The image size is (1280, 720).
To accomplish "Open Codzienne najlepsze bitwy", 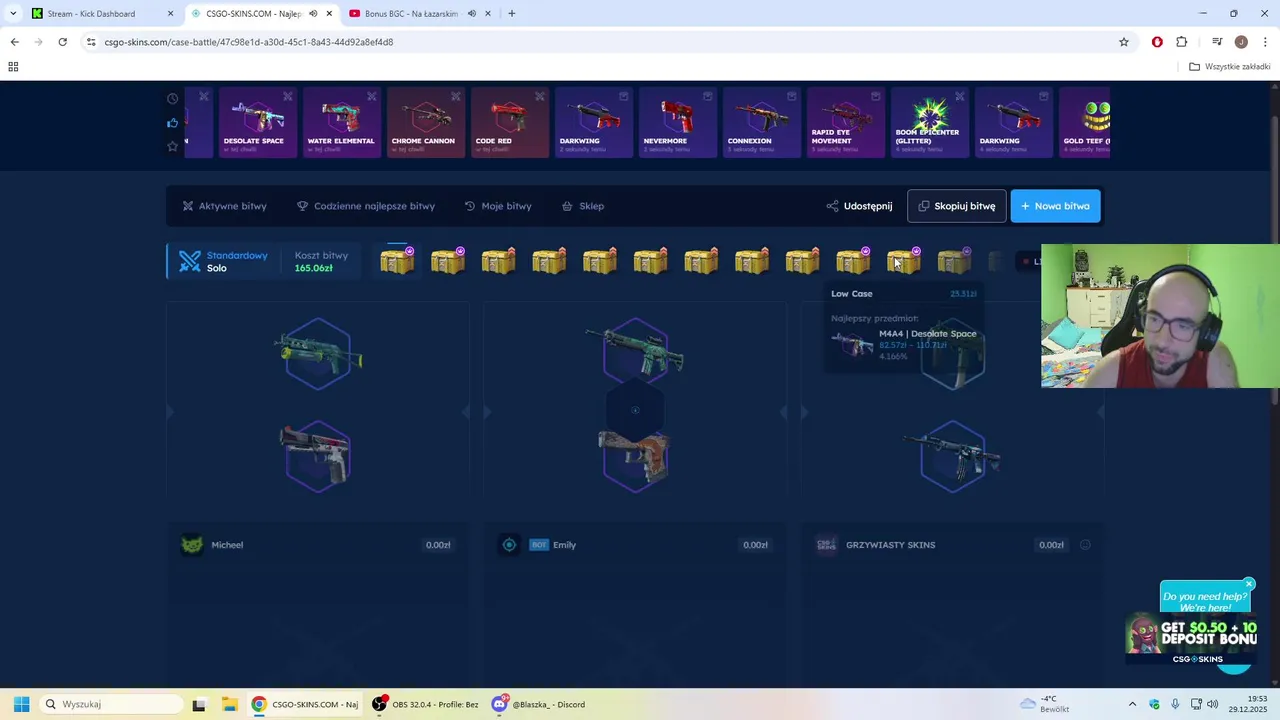I will [x=366, y=206].
